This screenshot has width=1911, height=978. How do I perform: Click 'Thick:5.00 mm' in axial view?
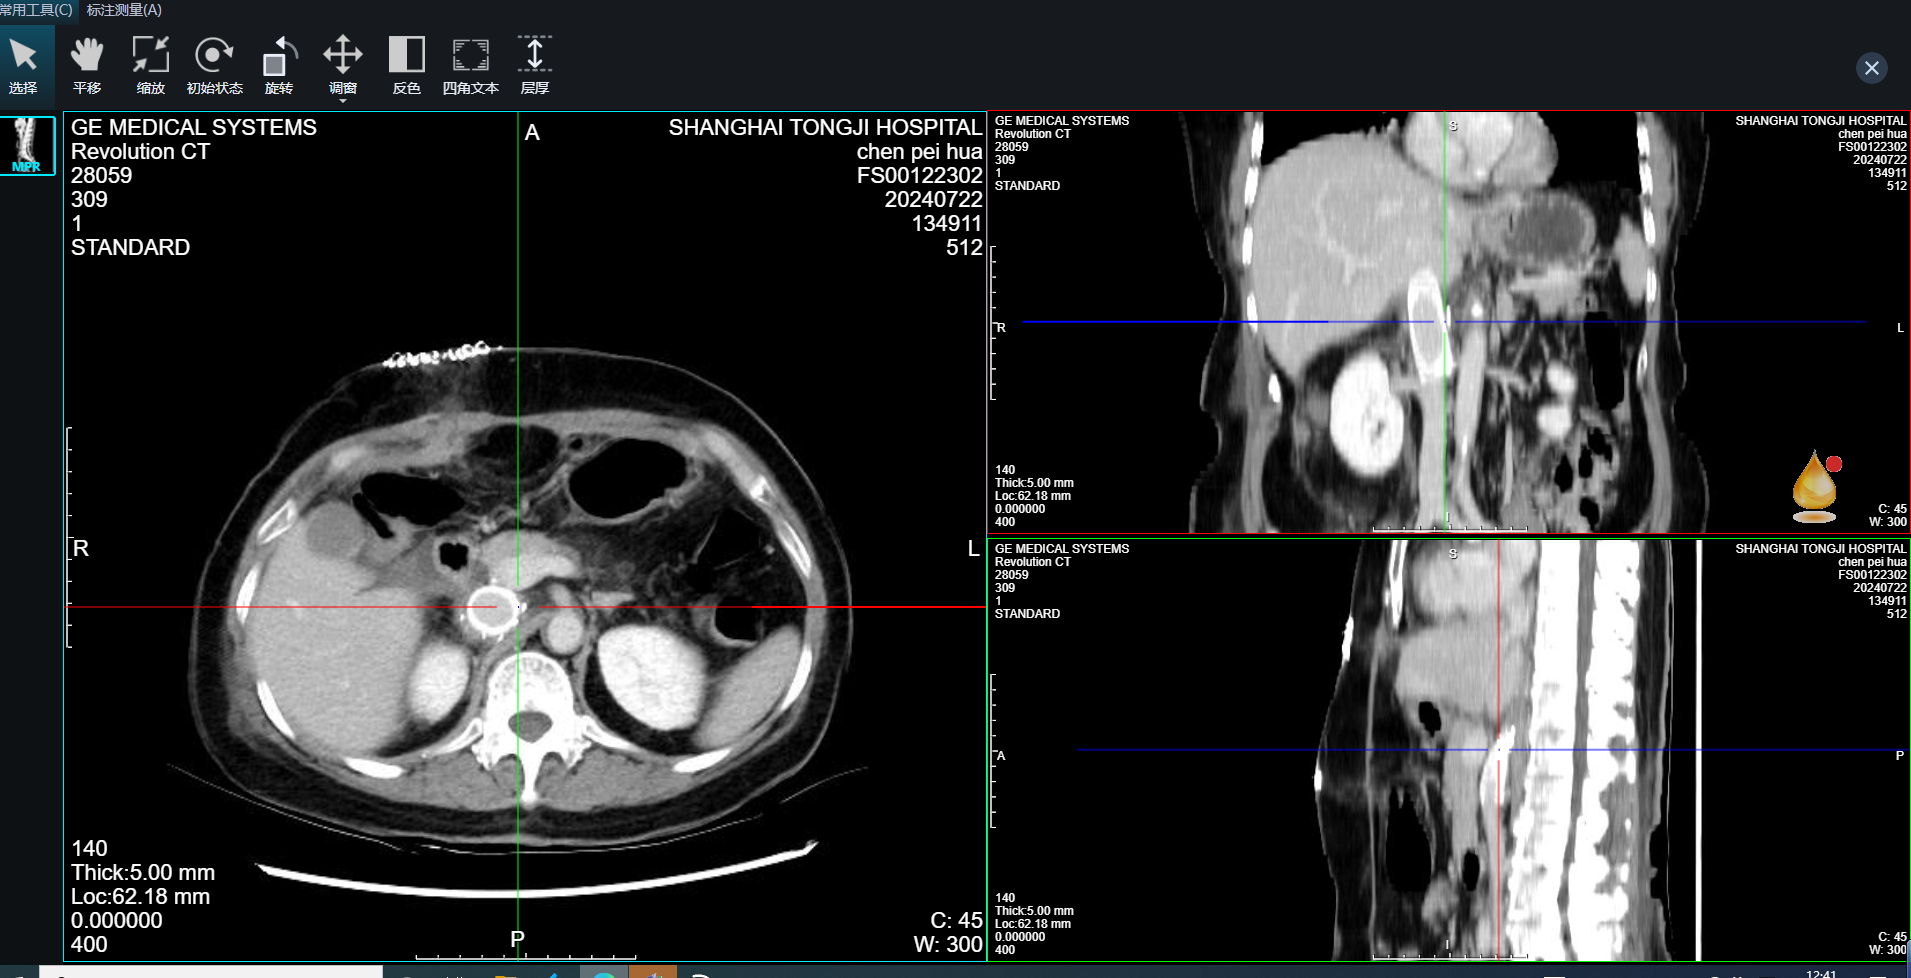click(x=143, y=873)
